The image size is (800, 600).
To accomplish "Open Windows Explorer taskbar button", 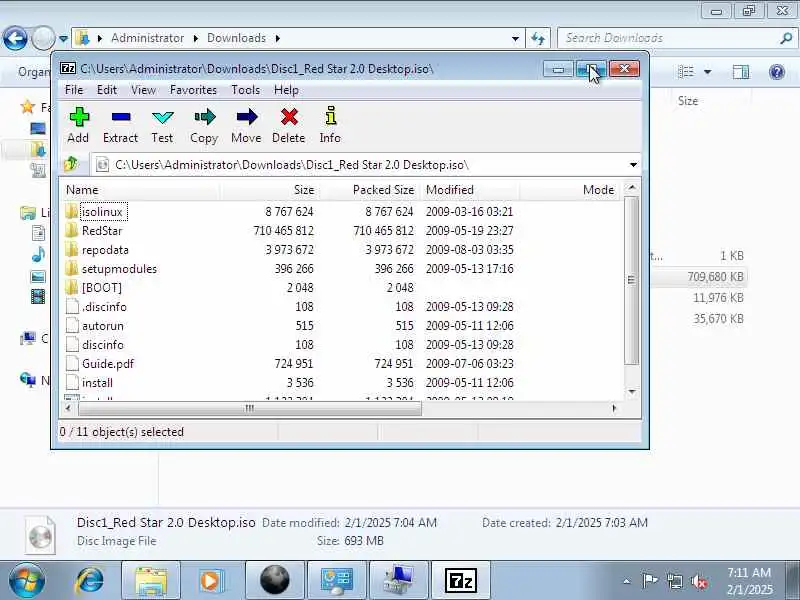I will point(151,581).
